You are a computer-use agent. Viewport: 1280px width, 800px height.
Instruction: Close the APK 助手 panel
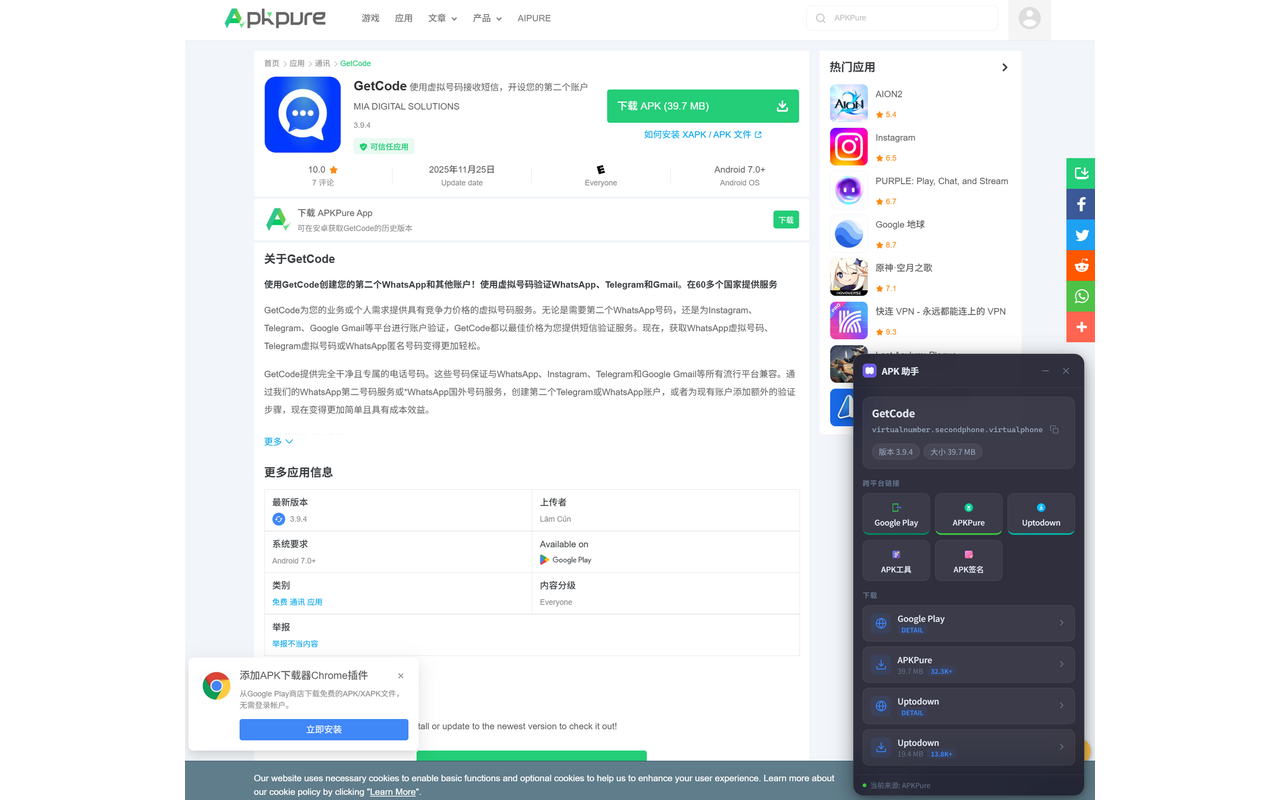(1066, 371)
